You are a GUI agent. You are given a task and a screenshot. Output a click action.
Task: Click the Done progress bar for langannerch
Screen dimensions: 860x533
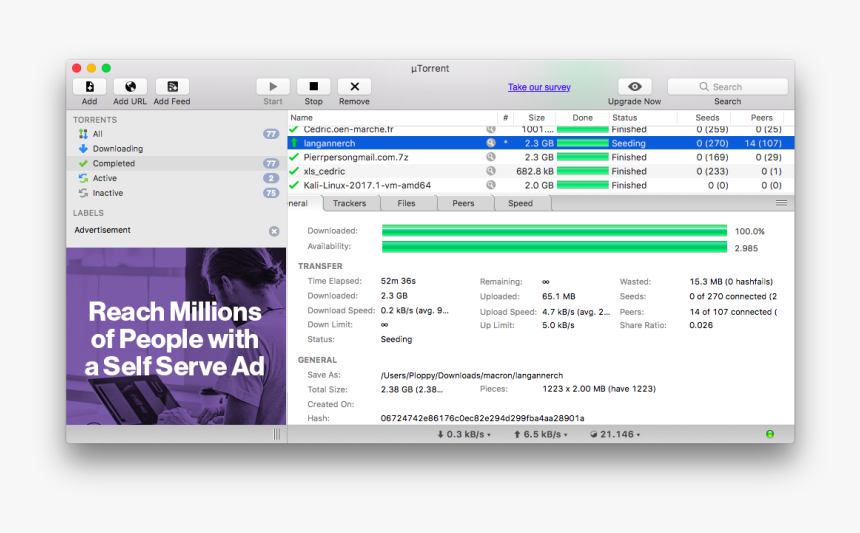(x=582, y=143)
